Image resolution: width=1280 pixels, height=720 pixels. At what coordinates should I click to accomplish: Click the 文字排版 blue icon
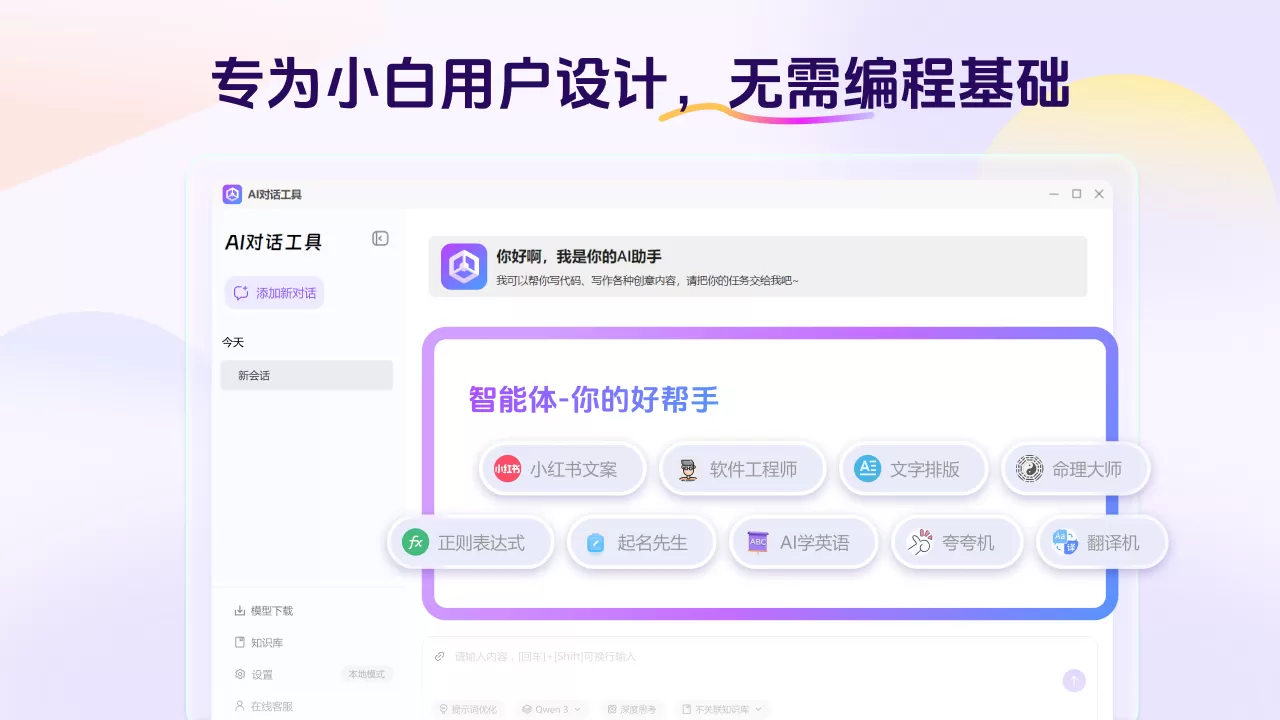pyautogui.click(x=867, y=468)
